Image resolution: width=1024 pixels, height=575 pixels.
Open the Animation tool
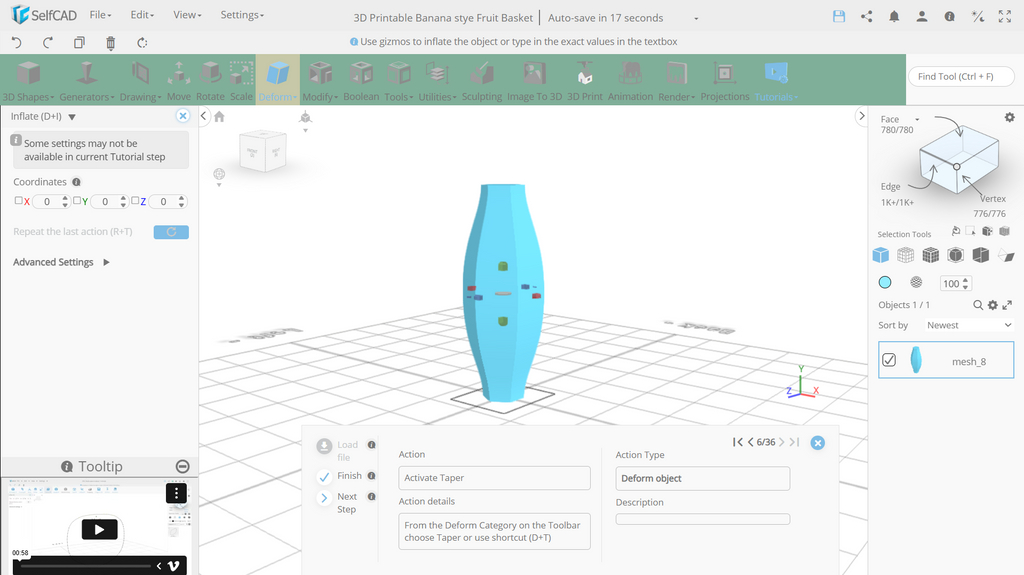630,81
